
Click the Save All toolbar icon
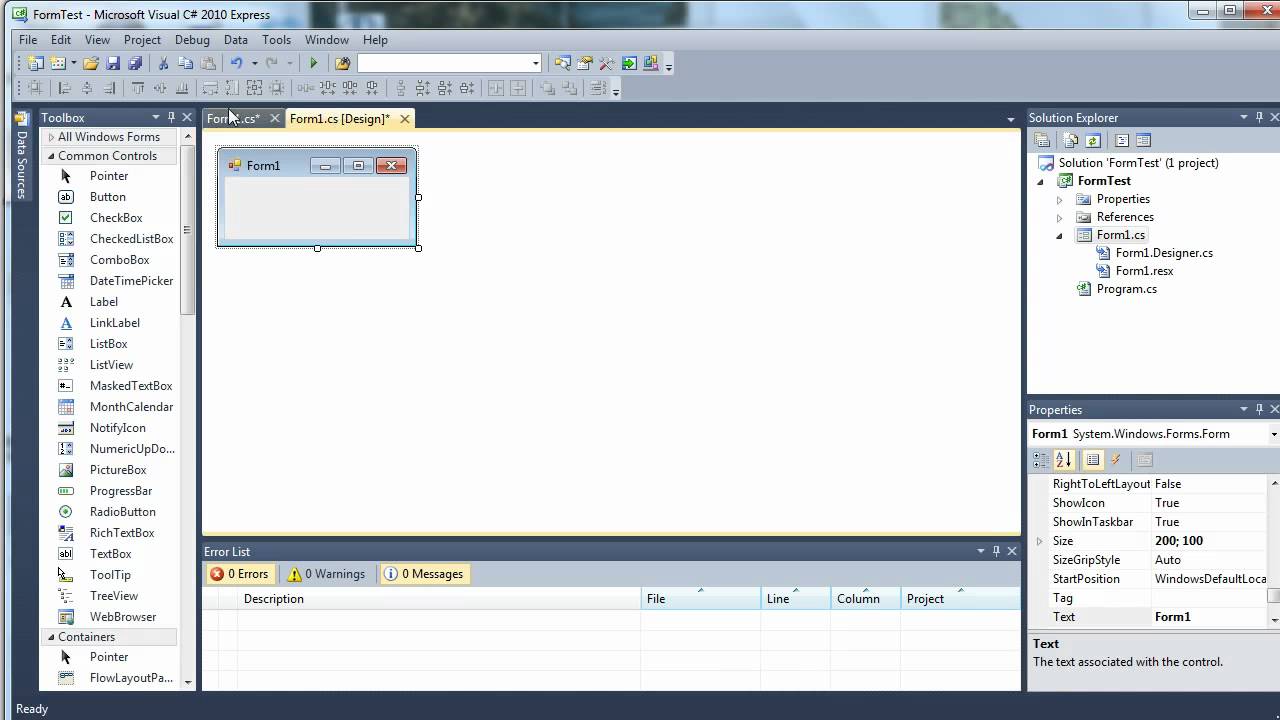pyautogui.click(x=135, y=63)
